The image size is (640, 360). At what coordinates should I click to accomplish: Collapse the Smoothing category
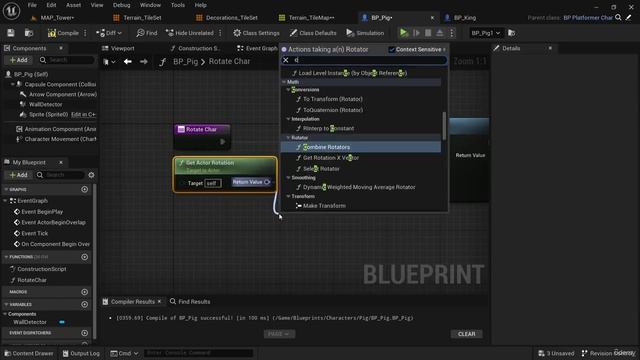click(x=288, y=178)
